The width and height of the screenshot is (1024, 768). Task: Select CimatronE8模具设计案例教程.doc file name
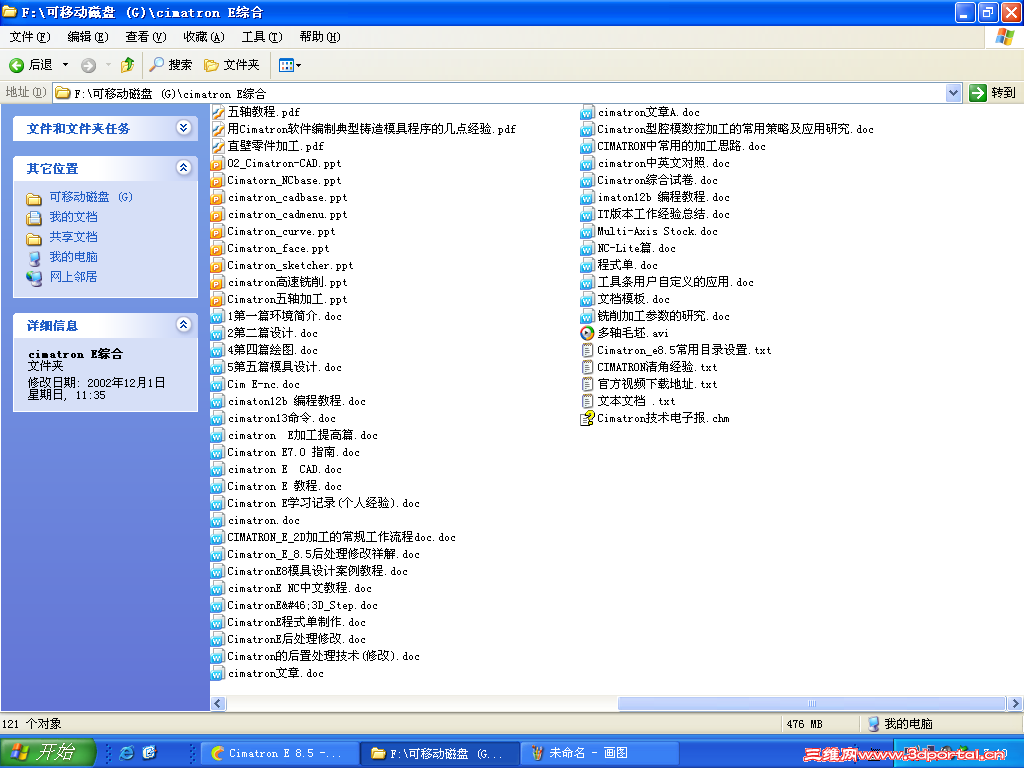(317, 571)
